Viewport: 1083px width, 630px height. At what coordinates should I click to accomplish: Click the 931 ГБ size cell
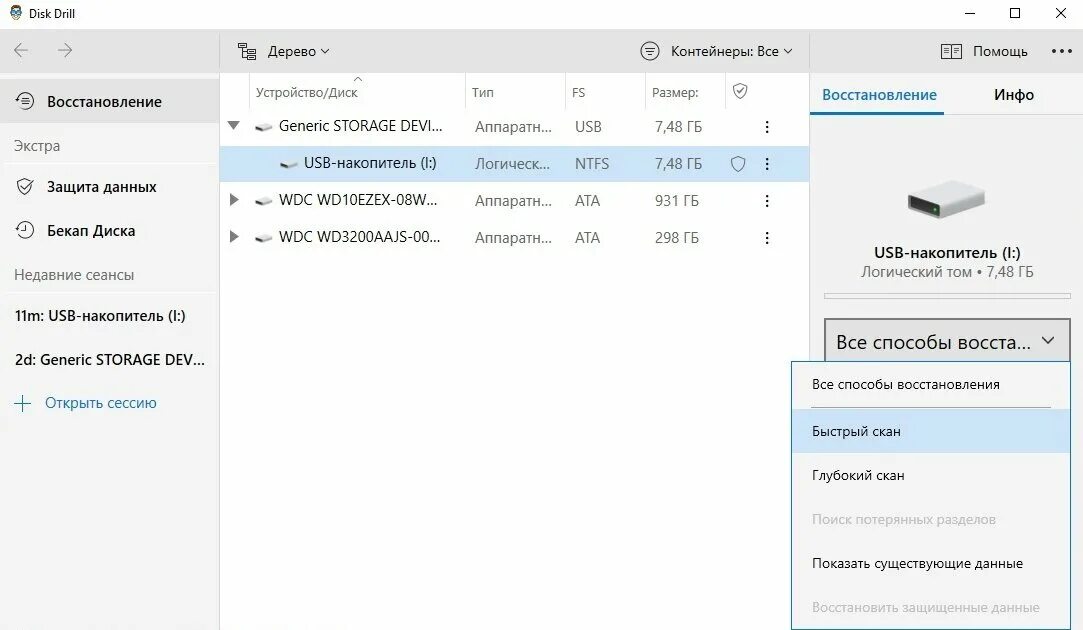[677, 201]
